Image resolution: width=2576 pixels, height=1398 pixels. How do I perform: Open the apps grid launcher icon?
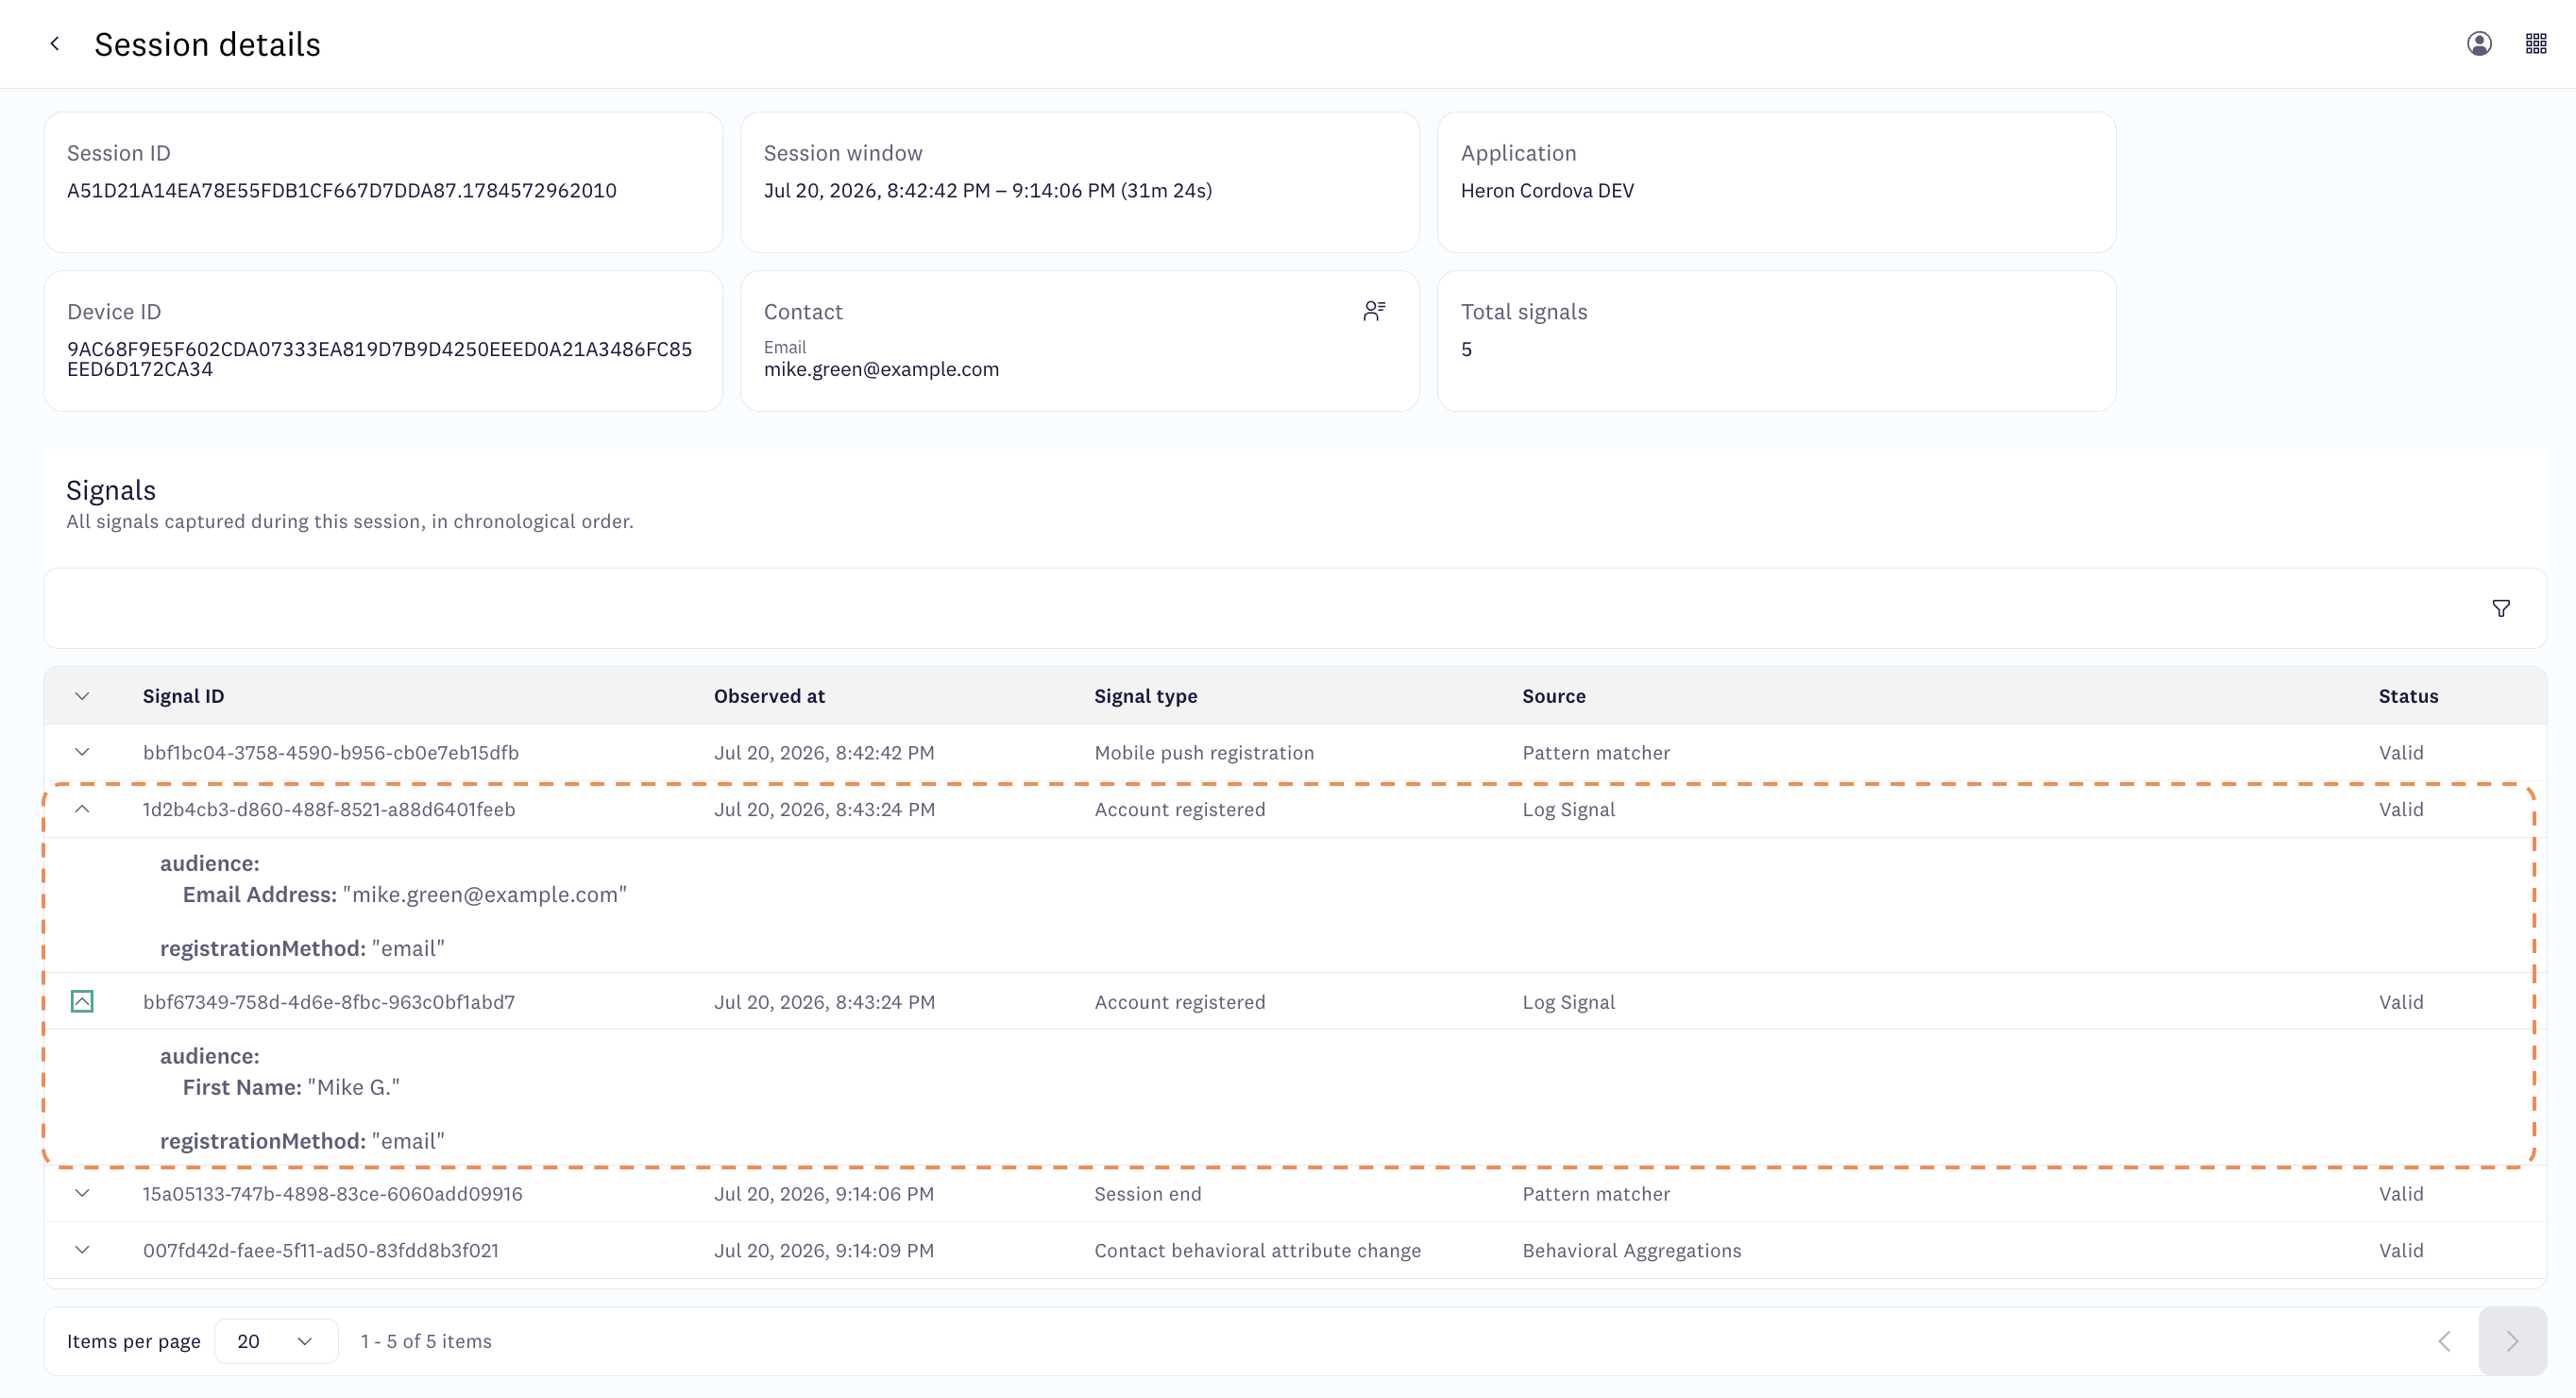pyautogui.click(x=2536, y=44)
